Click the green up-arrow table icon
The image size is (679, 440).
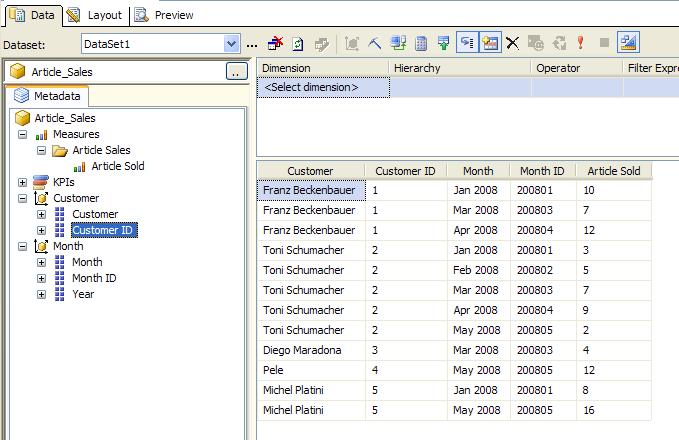pyautogui.click(x=444, y=43)
